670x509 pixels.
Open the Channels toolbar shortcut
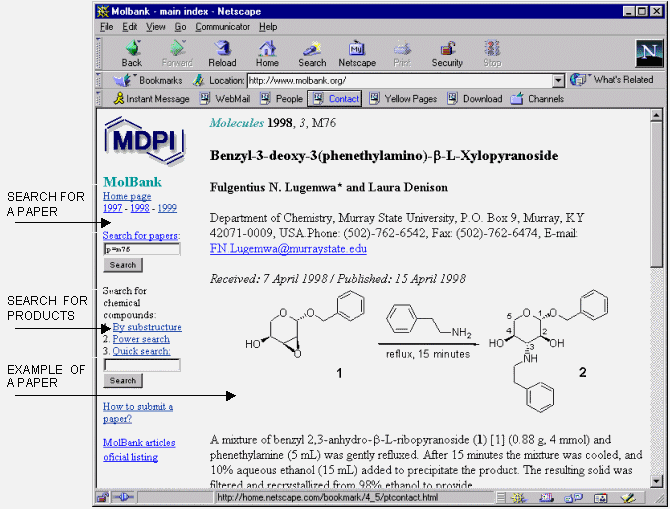537,99
